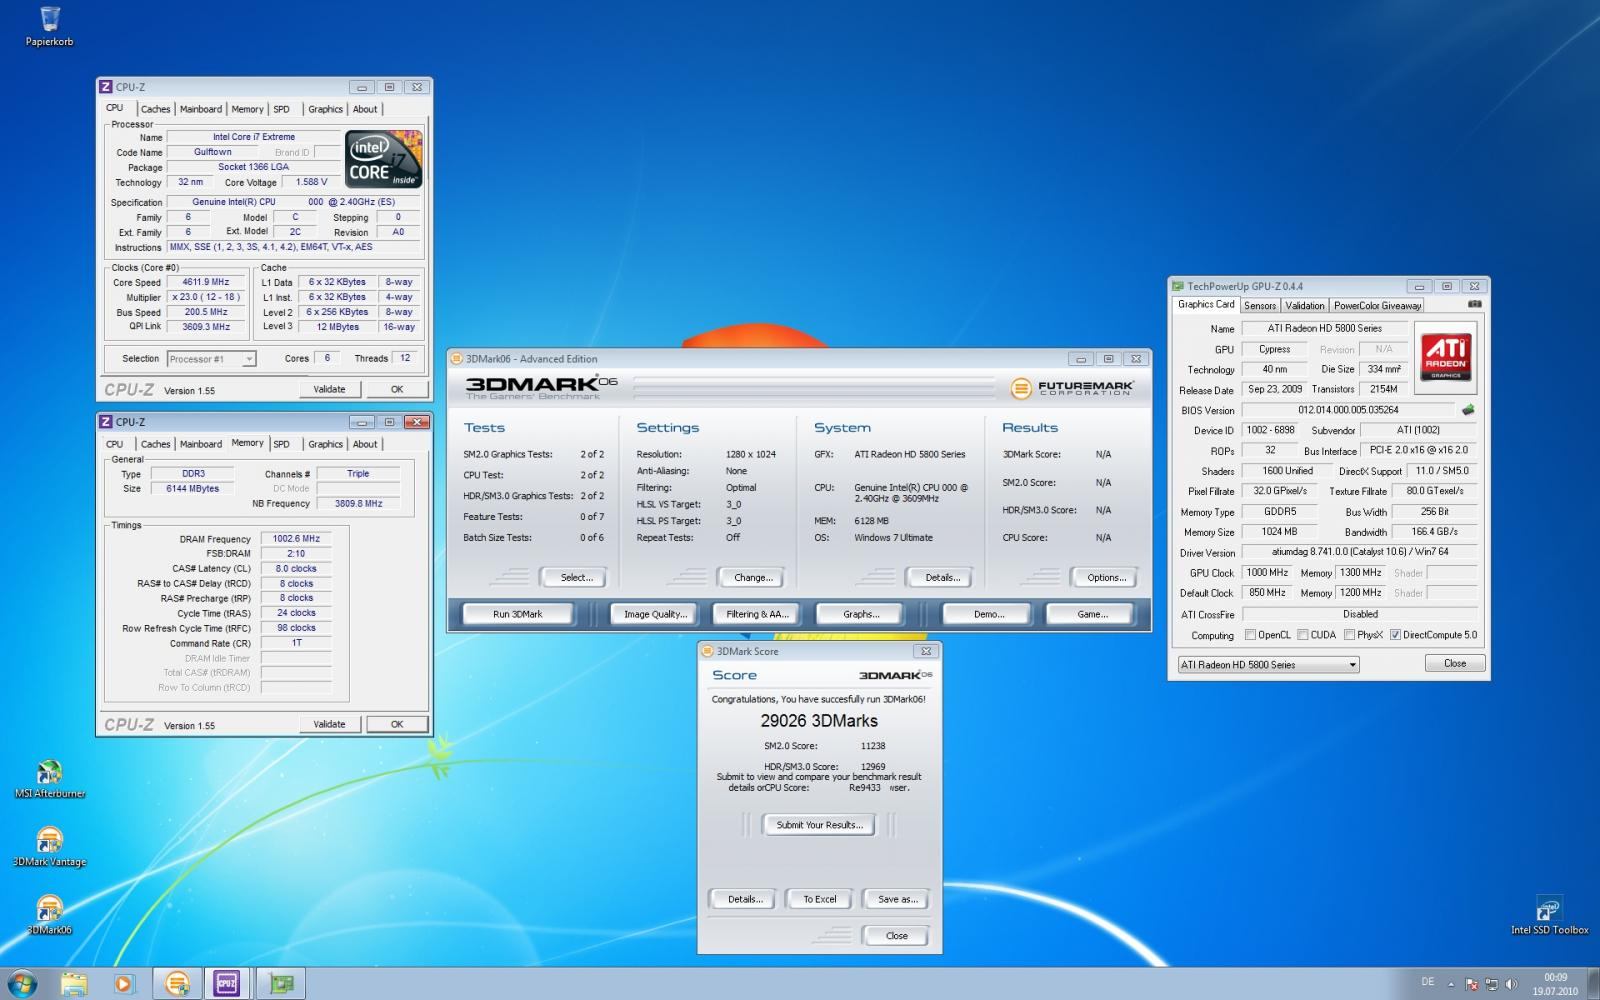Tick the CUDA checkbox in GPU-Z
The width and height of the screenshot is (1600, 1000).
(1303, 635)
